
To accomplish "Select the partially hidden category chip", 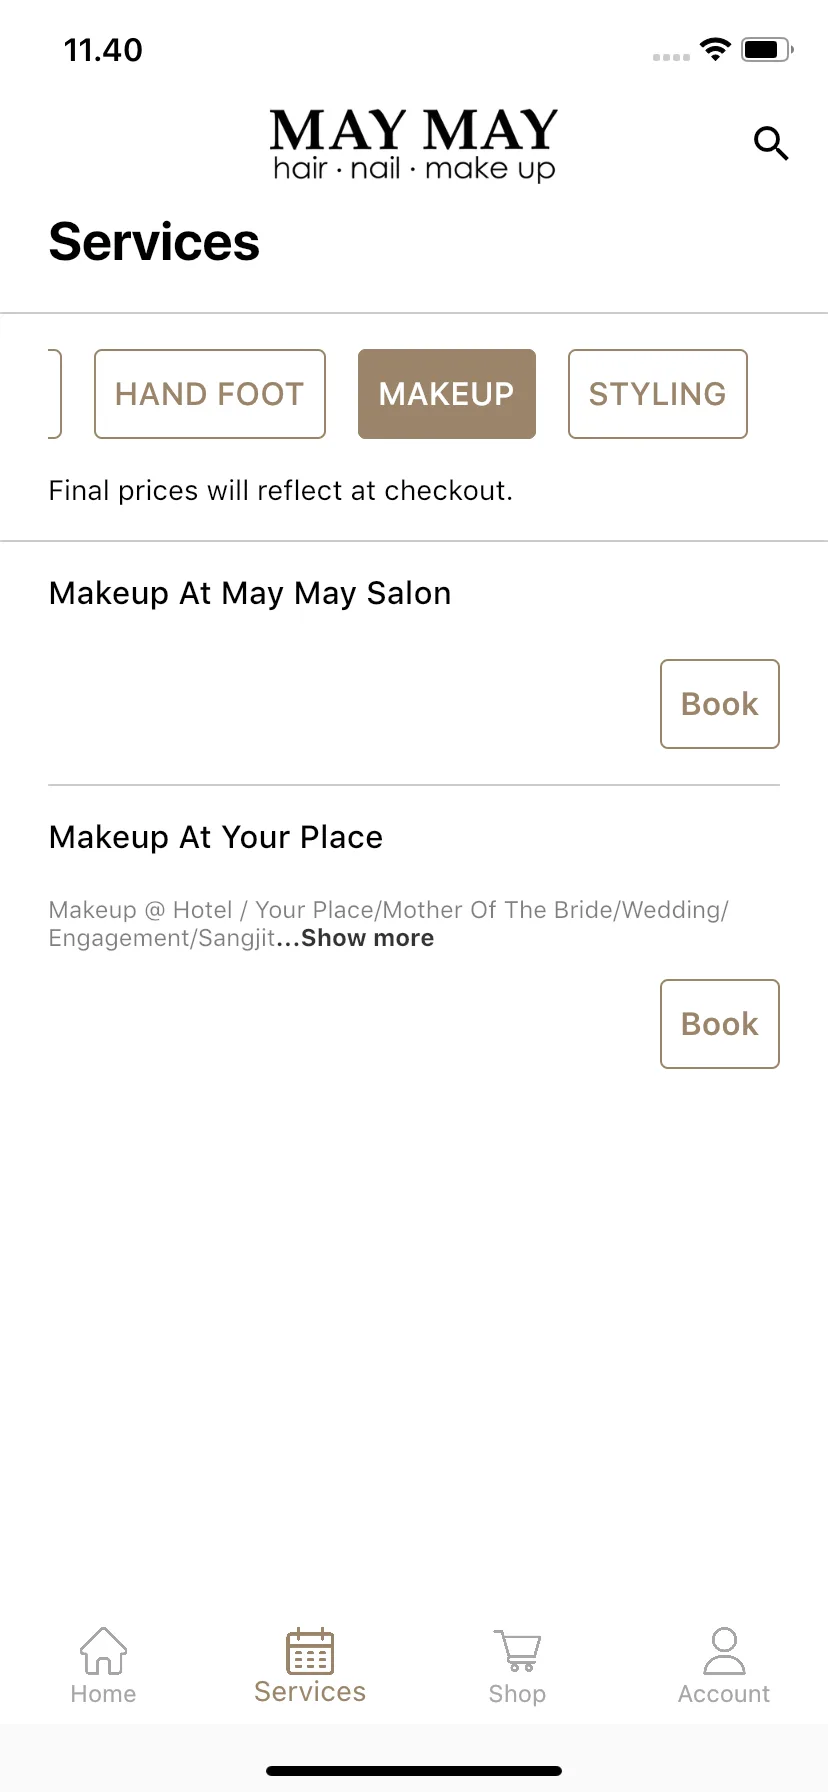I will pyautogui.click(x=55, y=394).
